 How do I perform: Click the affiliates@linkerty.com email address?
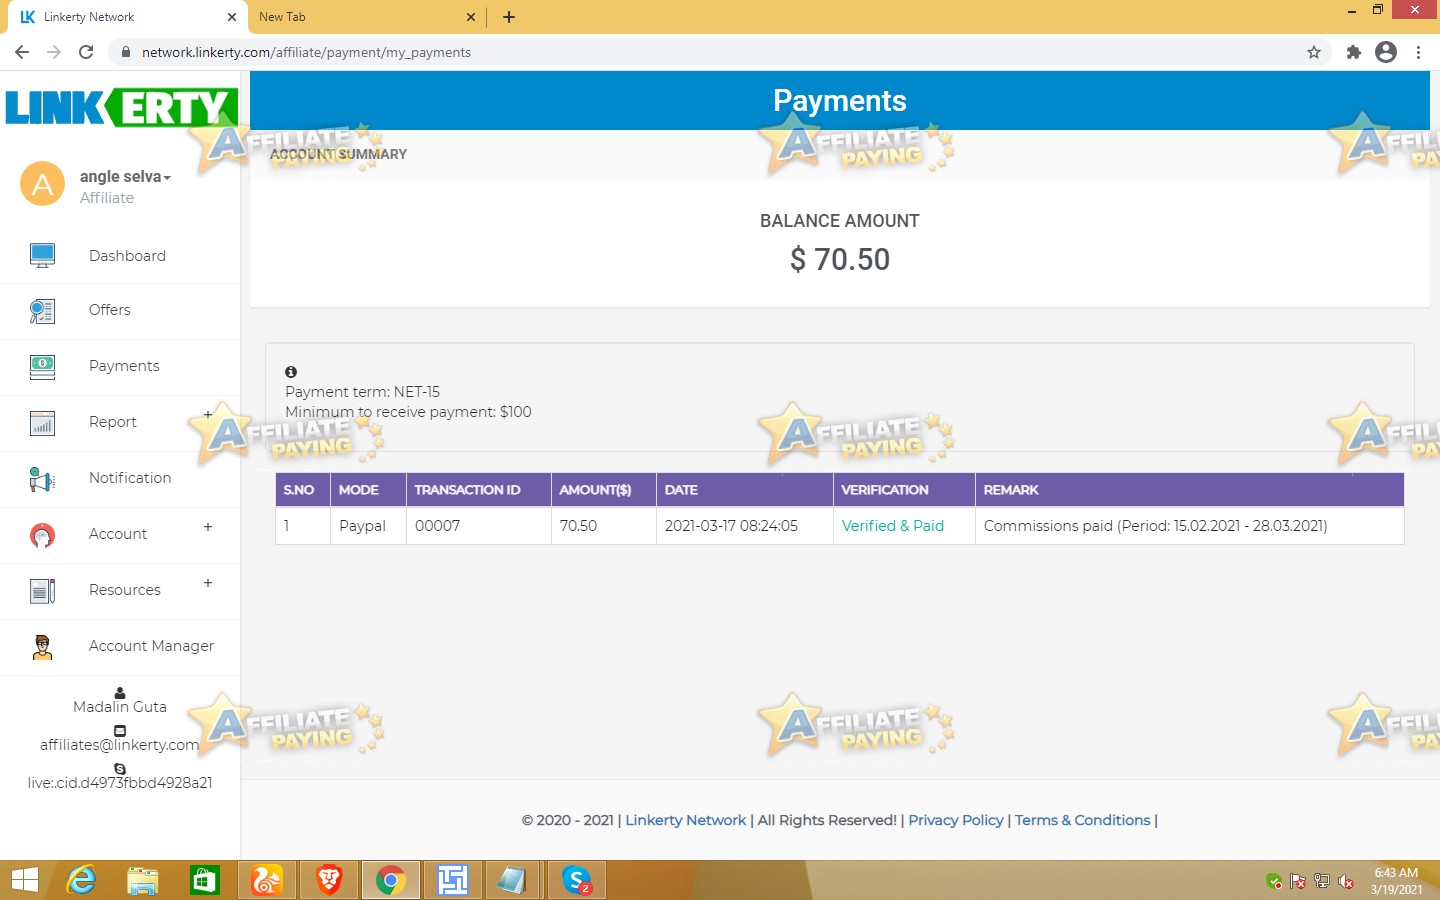click(x=120, y=745)
